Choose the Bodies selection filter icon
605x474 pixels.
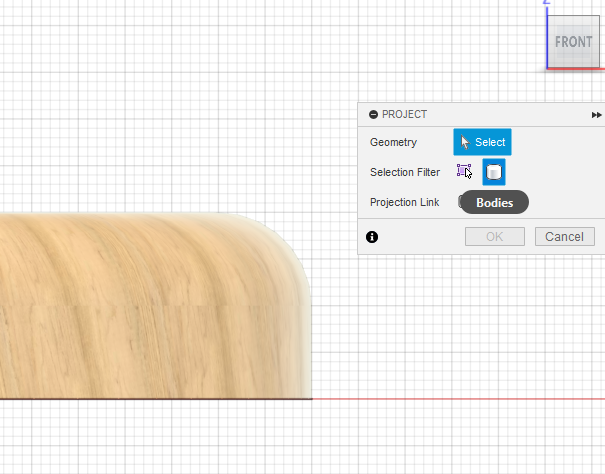coord(493,172)
